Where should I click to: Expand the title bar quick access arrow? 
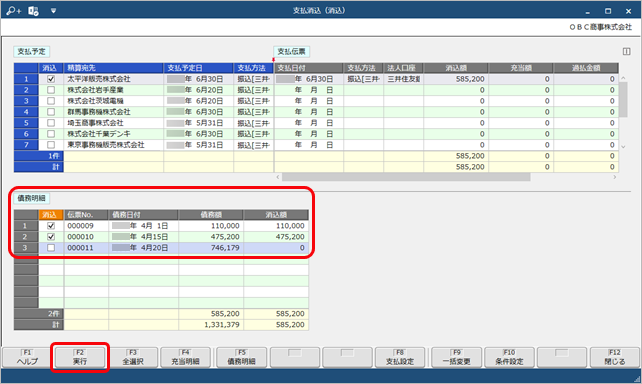[x=53, y=11]
